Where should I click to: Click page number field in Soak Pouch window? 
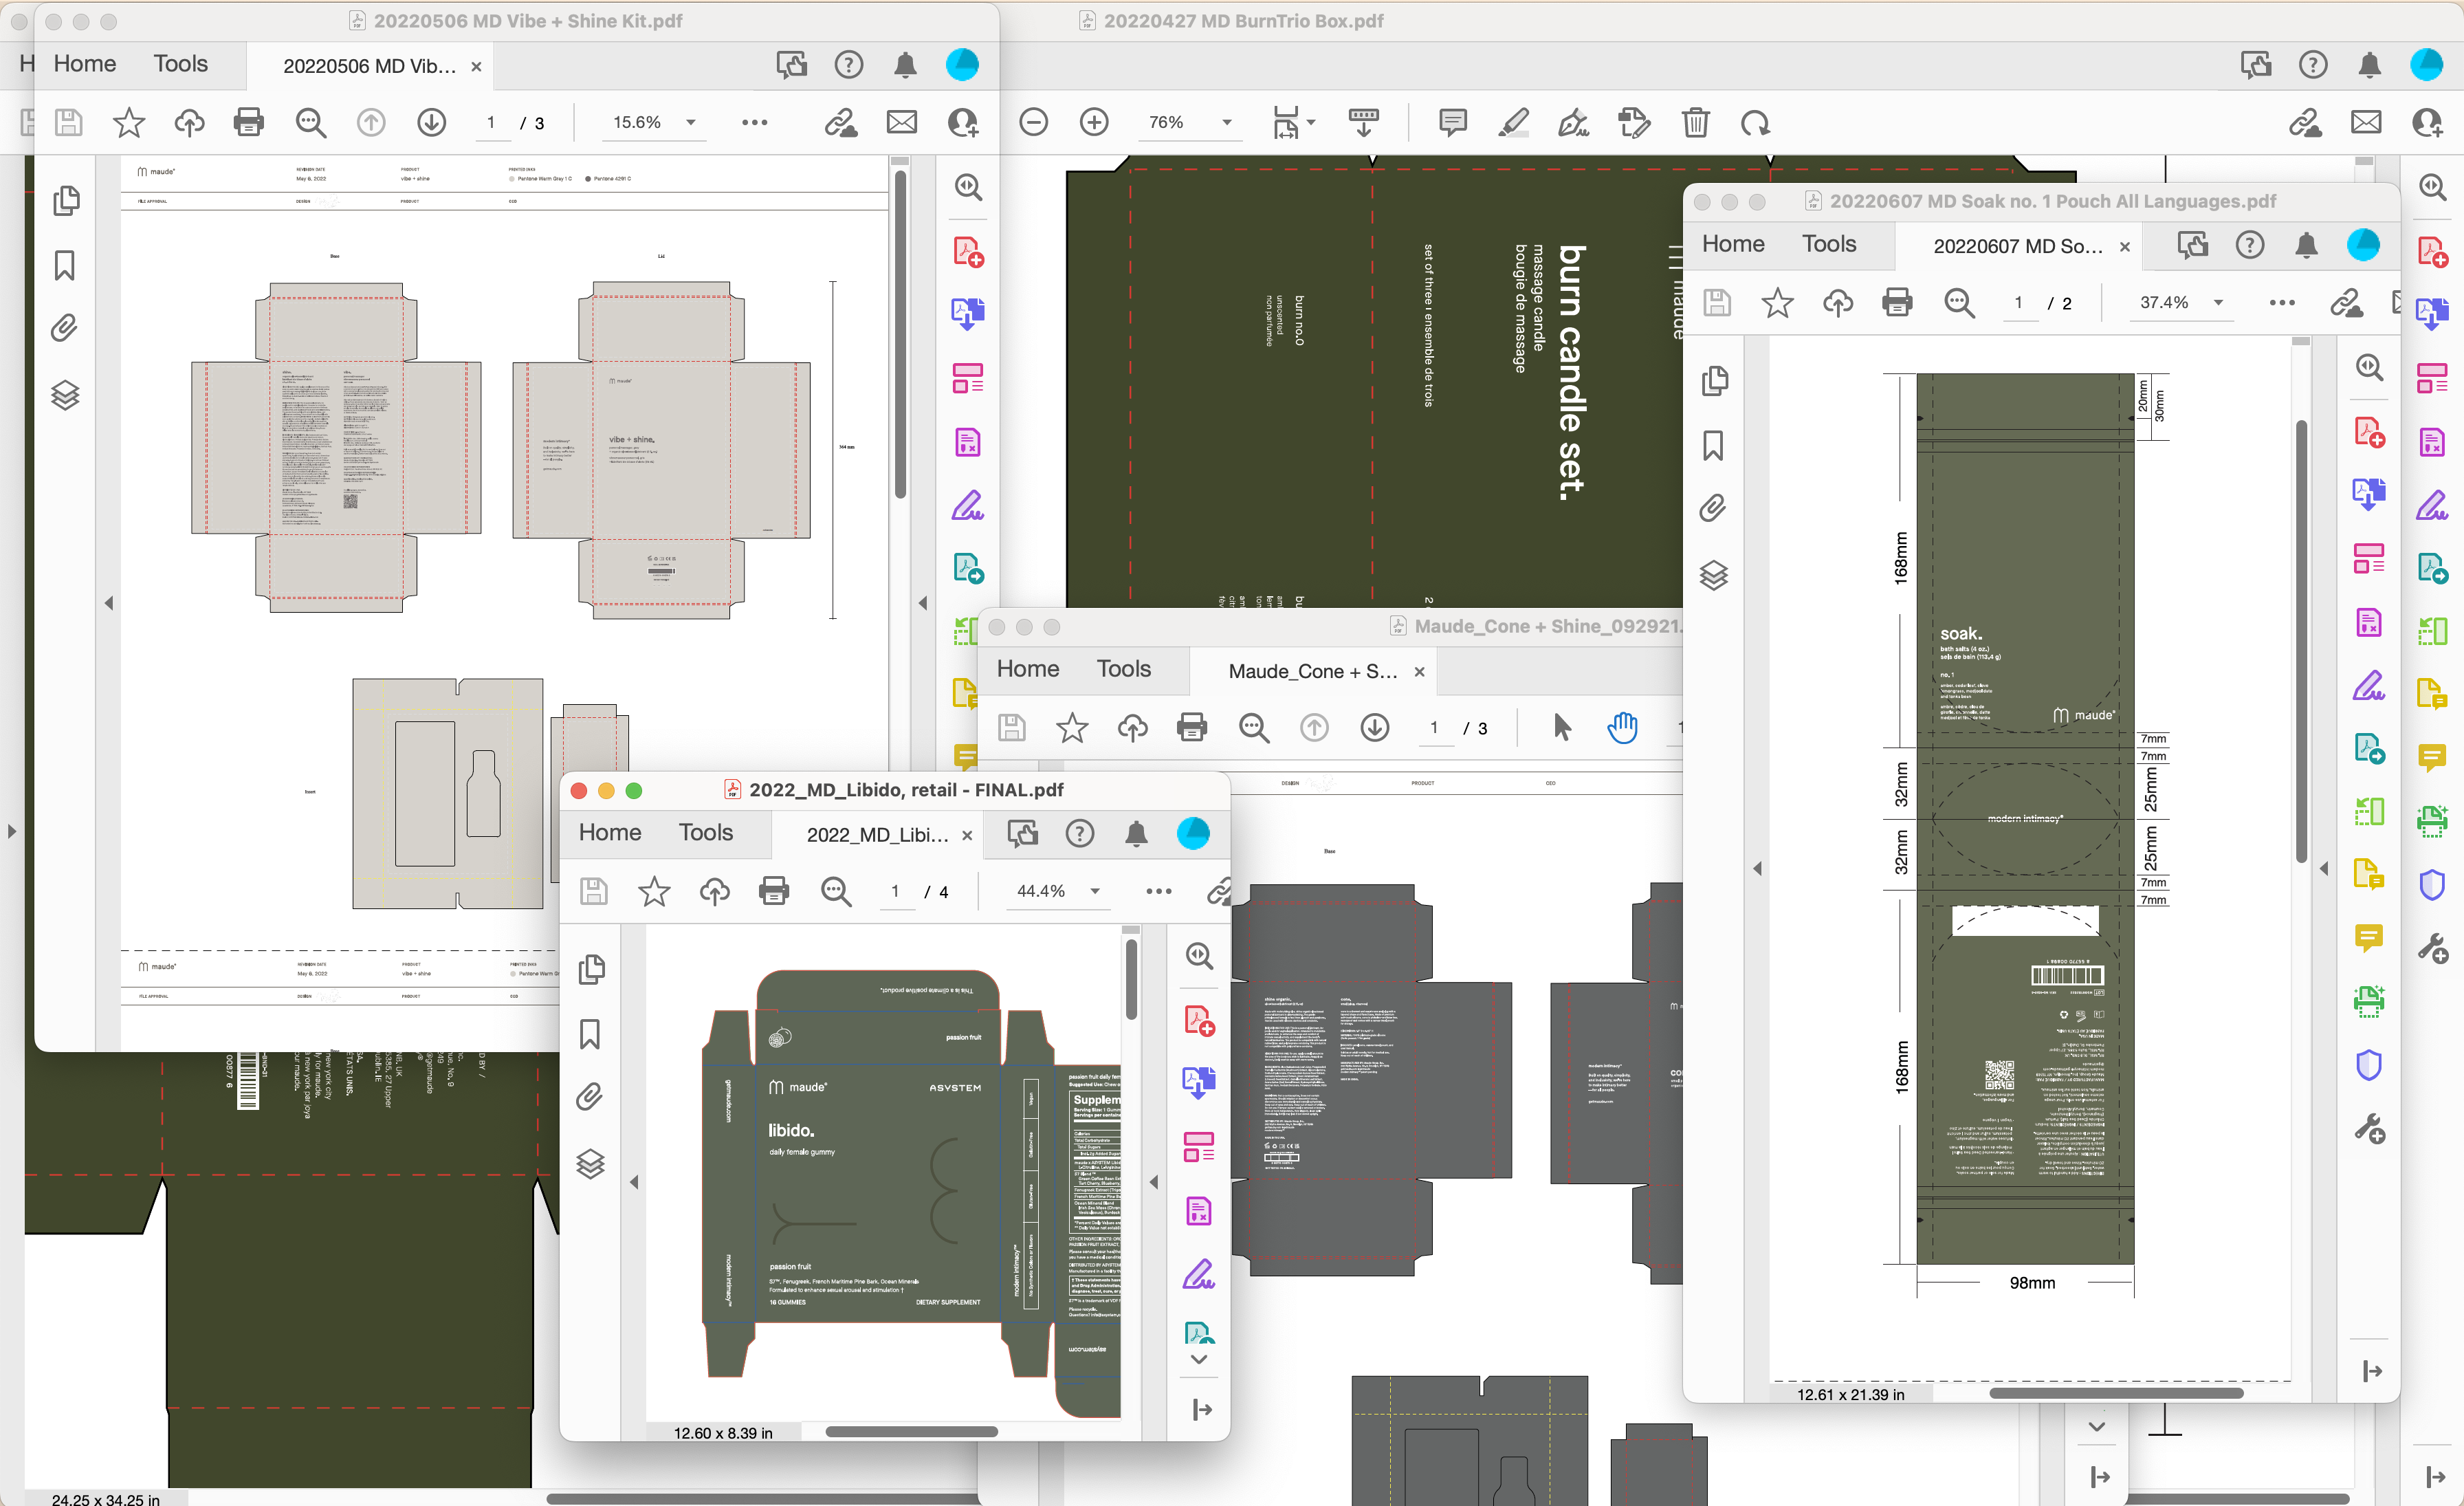click(x=2019, y=302)
